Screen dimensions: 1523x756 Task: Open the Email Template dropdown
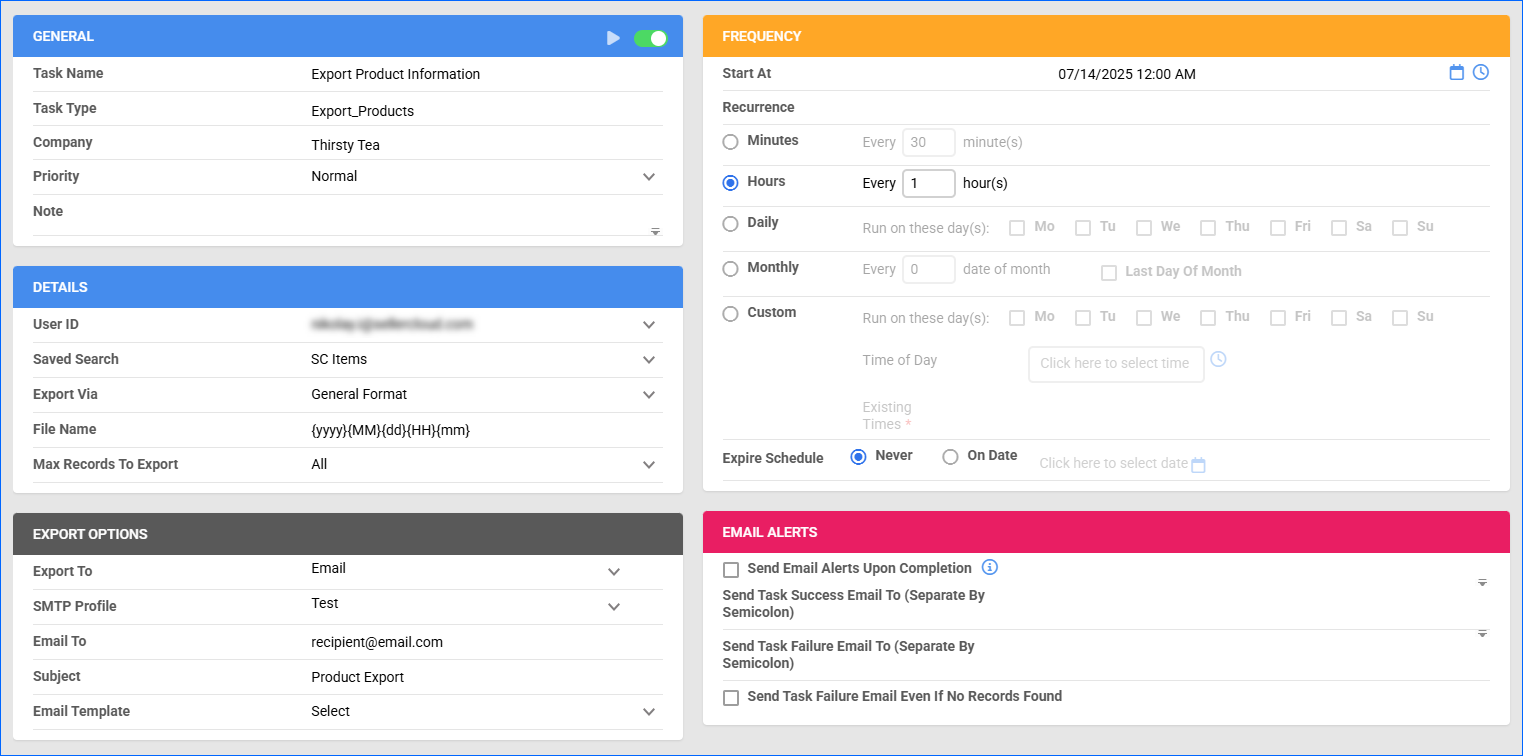(649, 712)
